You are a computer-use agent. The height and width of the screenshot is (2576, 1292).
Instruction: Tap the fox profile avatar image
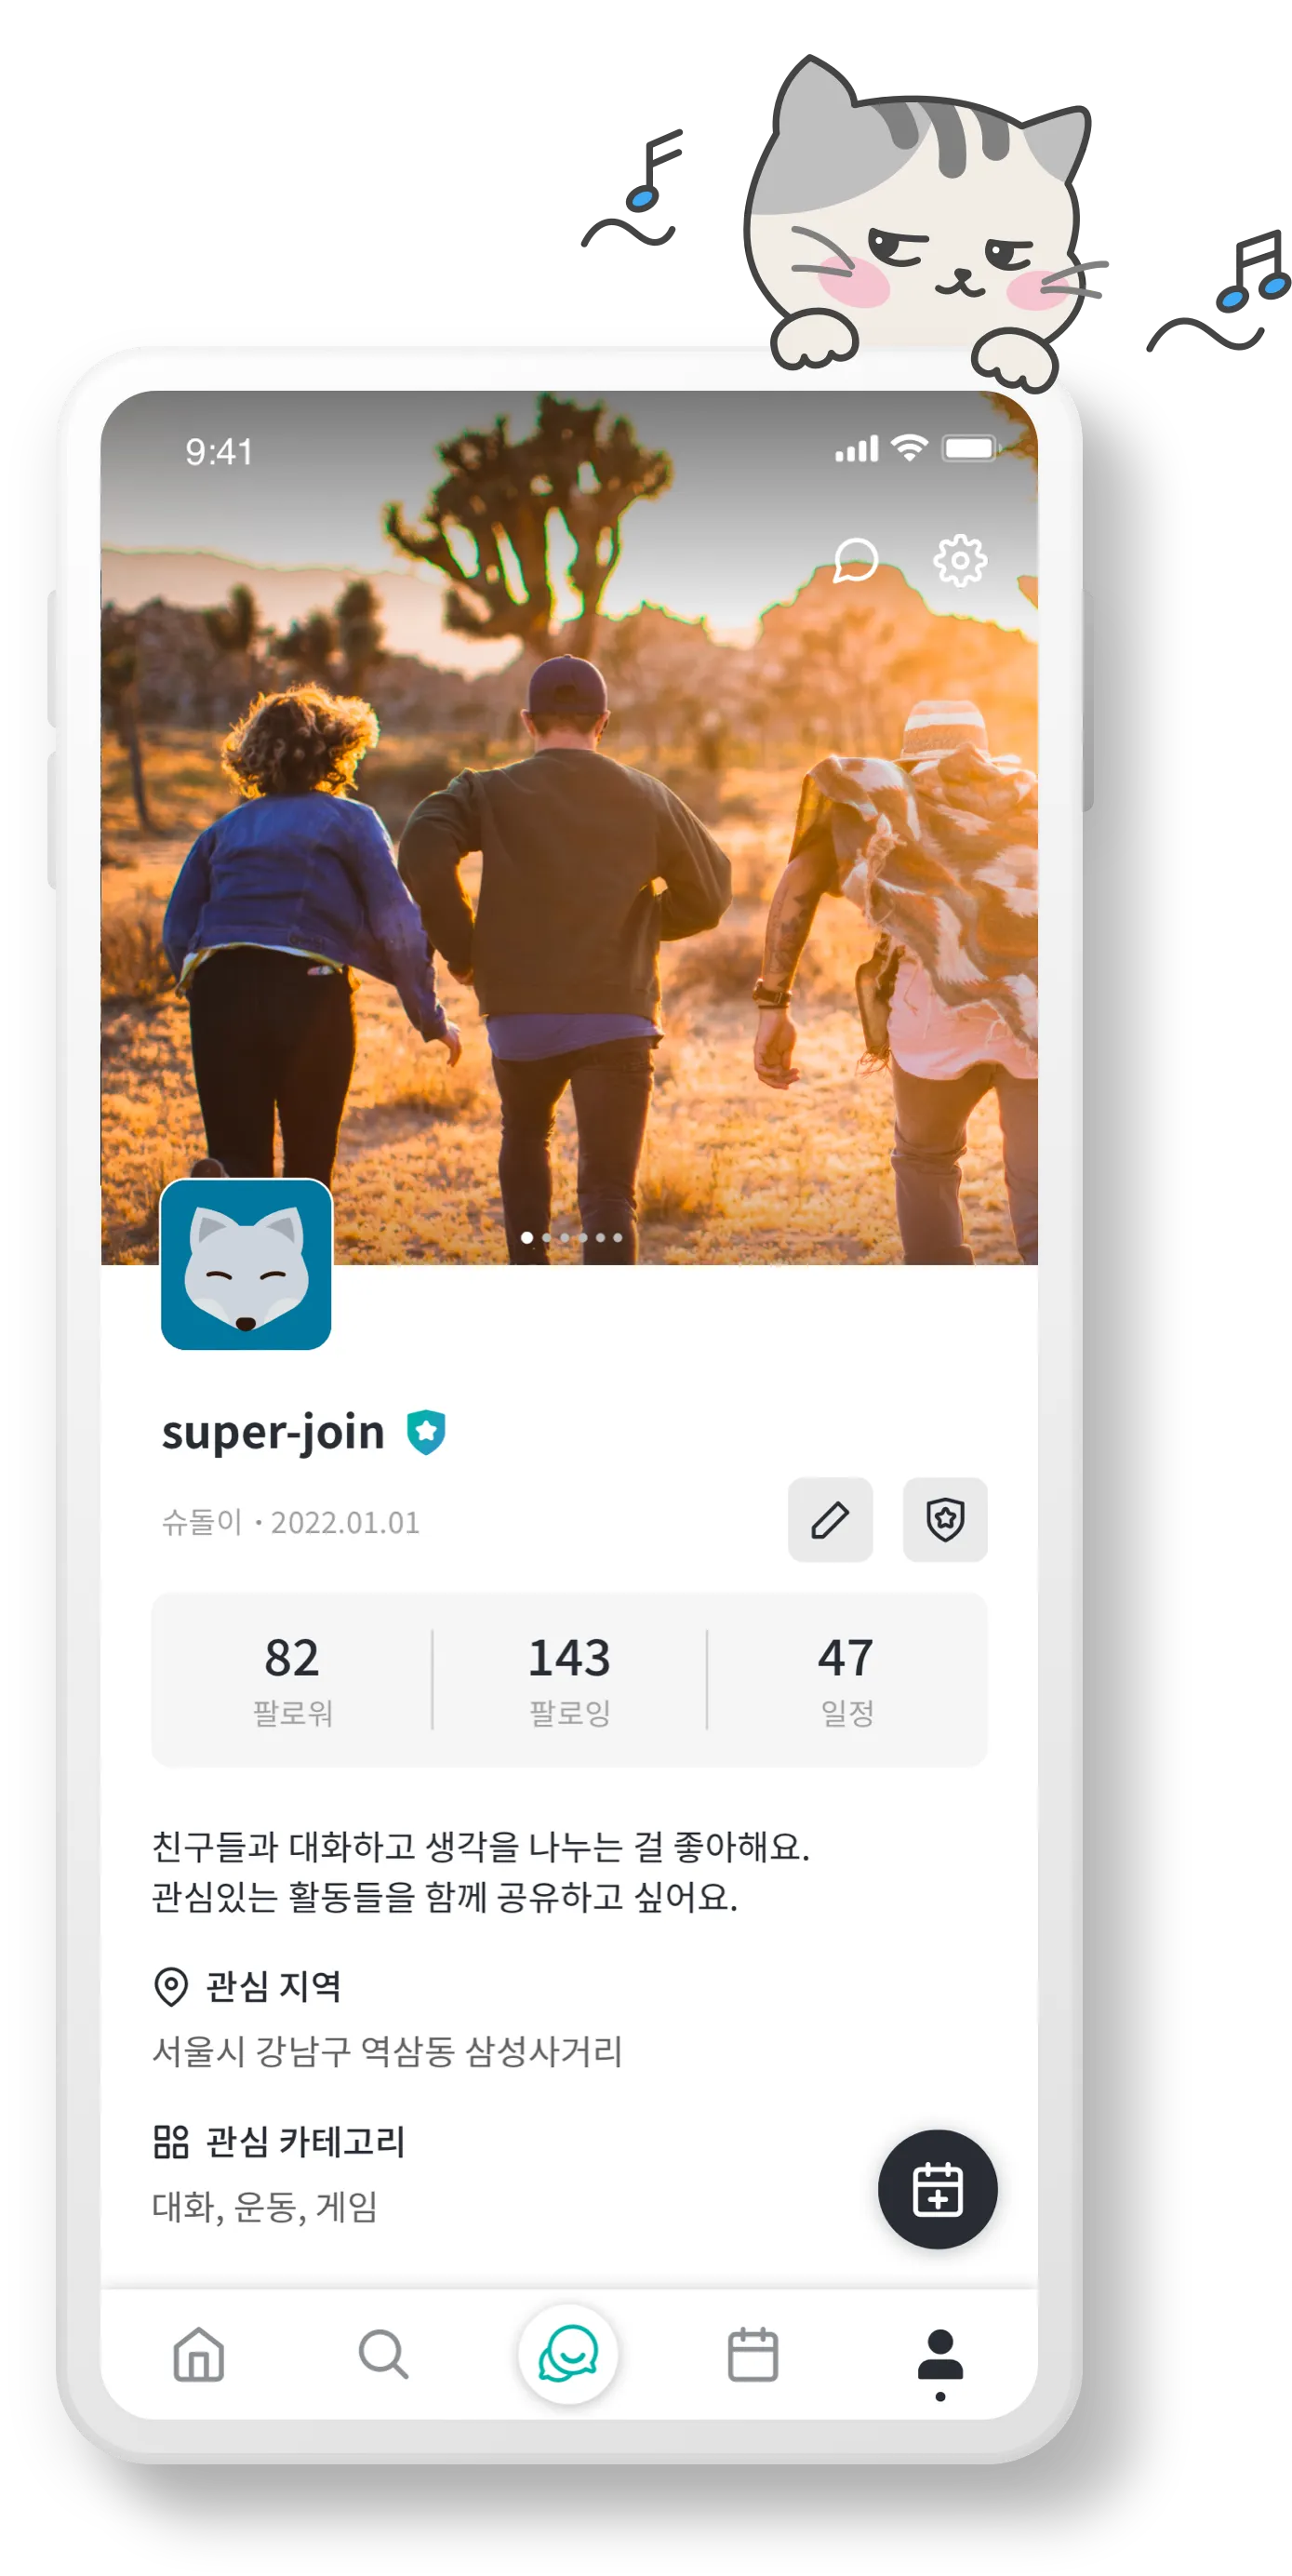coord(246,1264)
